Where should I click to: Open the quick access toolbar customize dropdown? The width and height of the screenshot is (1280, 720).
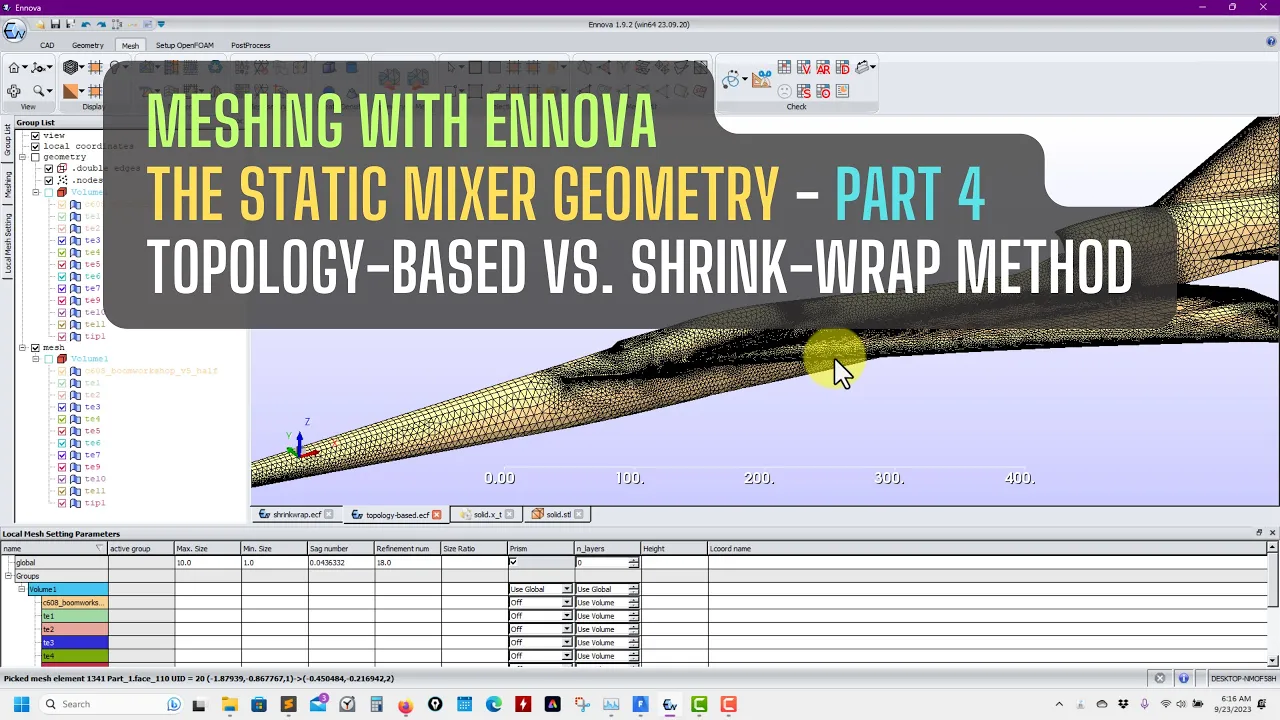162,24
